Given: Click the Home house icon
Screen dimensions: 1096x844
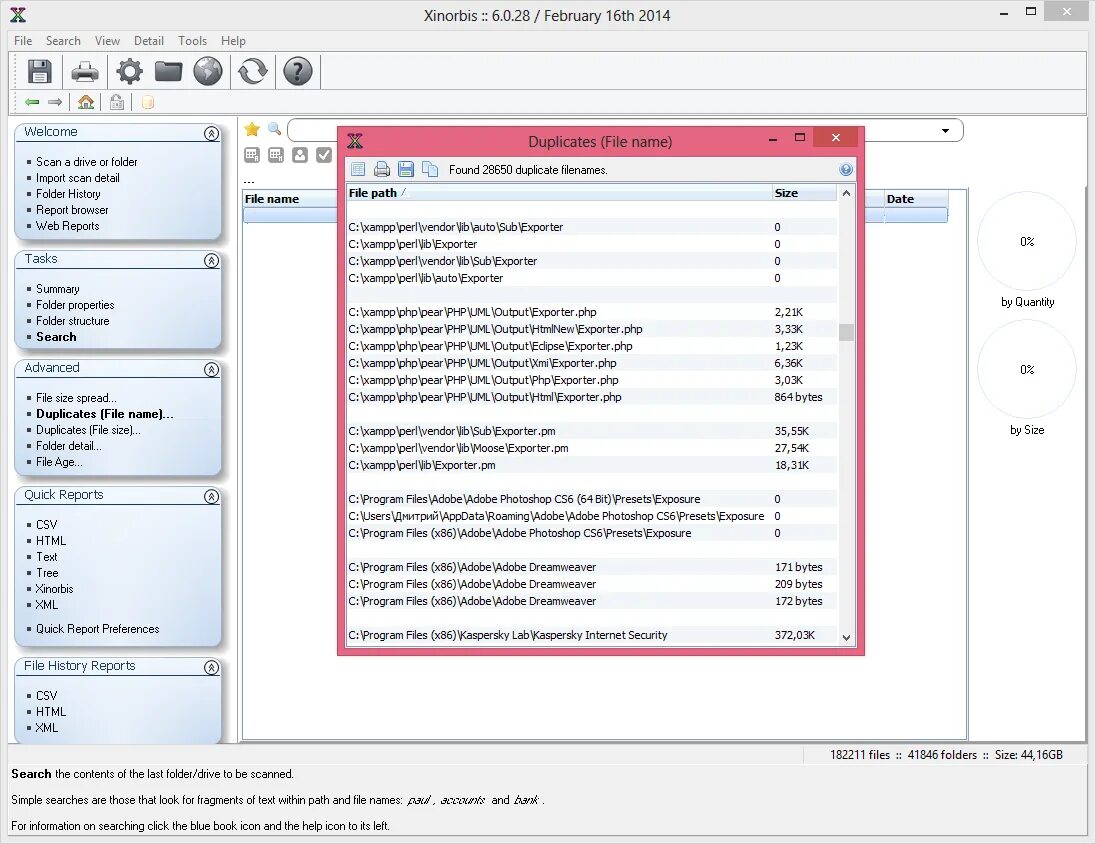Looking at the screenshot, I should (86, 102).
